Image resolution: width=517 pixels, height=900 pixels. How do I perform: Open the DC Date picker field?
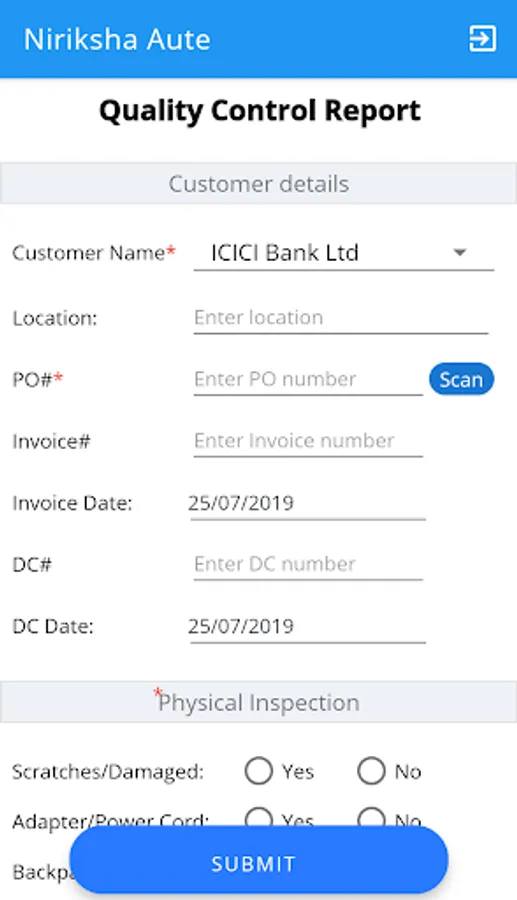(x=308, y=626)
